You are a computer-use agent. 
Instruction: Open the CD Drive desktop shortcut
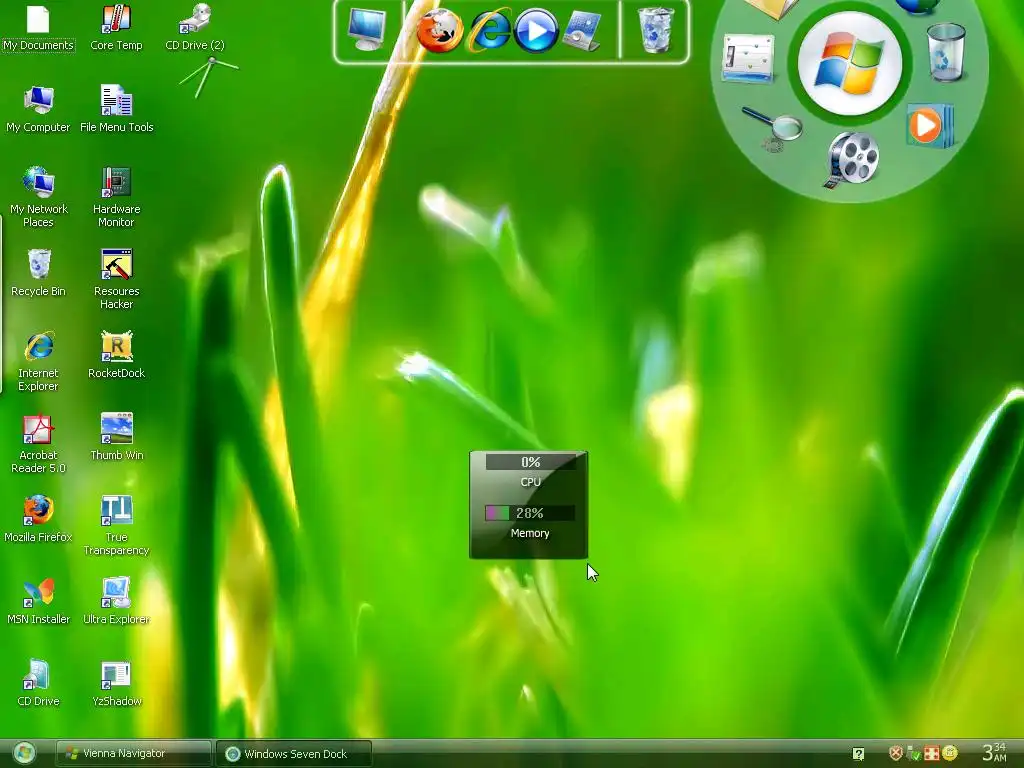pyautogui.click(x=38, y=684)
